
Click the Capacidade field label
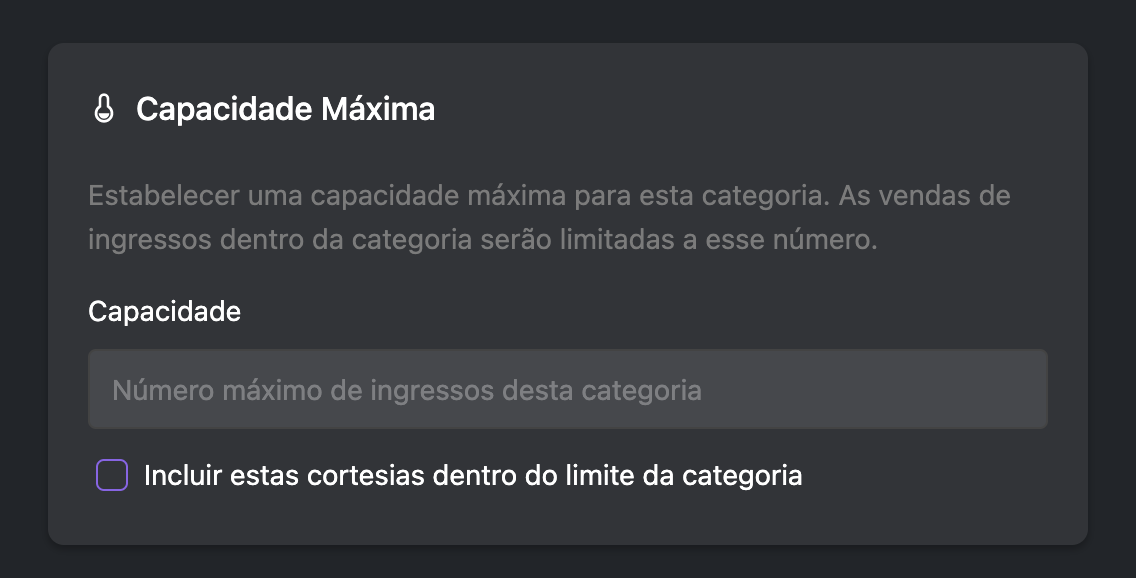[x=164, y=311]
